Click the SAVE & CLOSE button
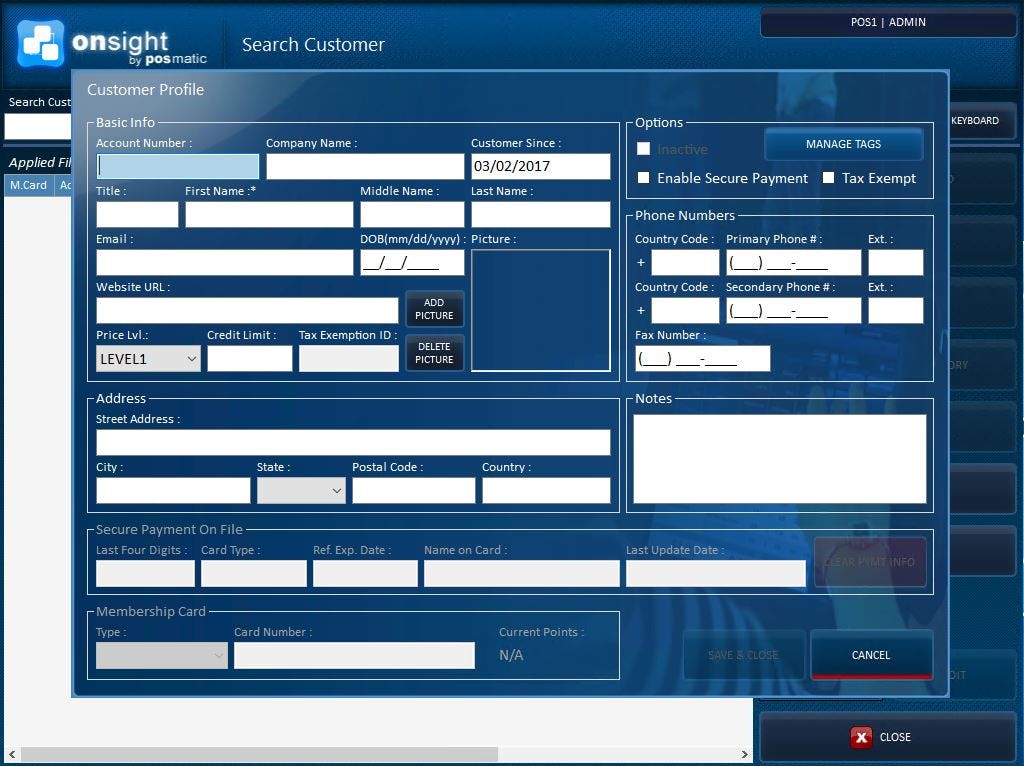This screenshot has height=766, width=1024. point(743,655)
